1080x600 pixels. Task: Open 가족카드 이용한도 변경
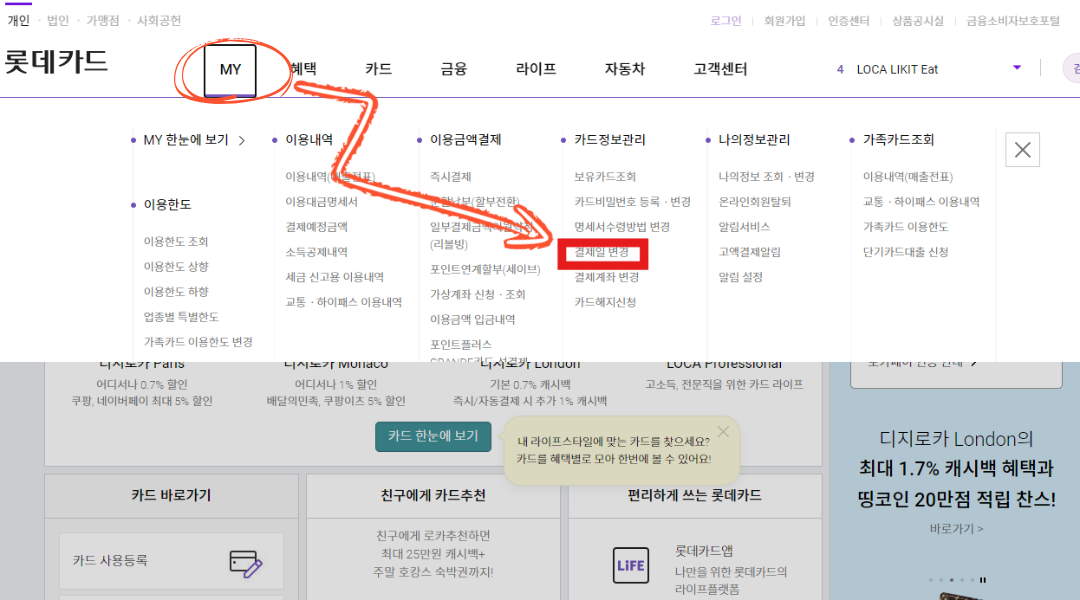click(x=198, y=342)
